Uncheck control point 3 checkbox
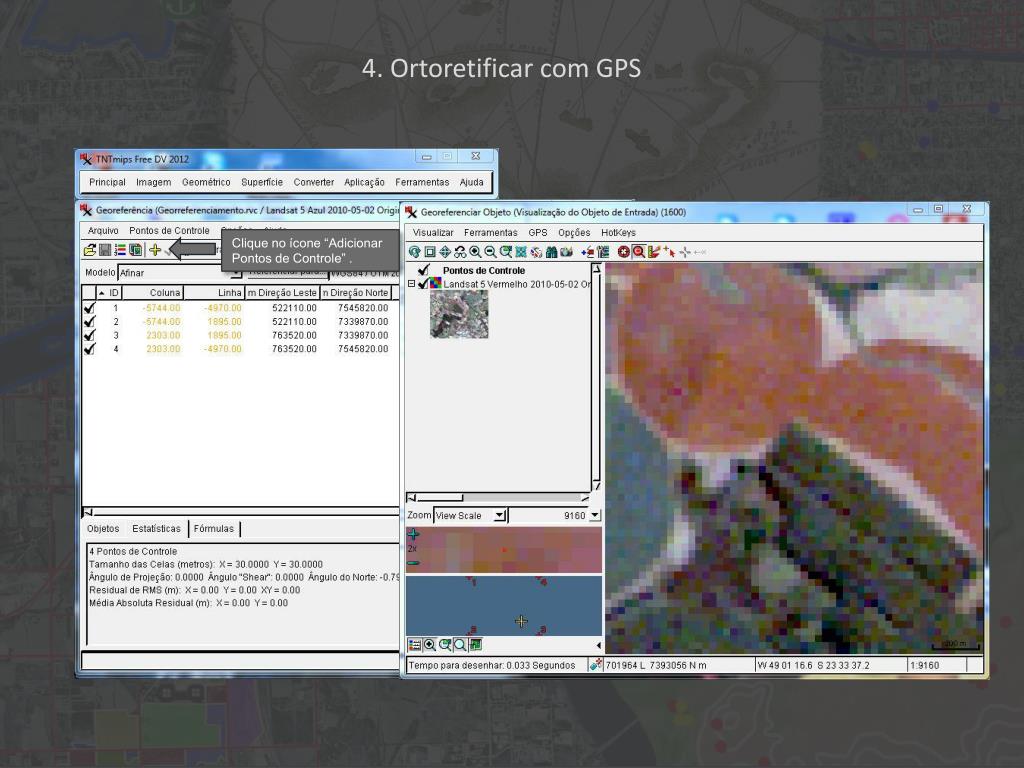Screen dimensions: 1024x768 (89, 335)
